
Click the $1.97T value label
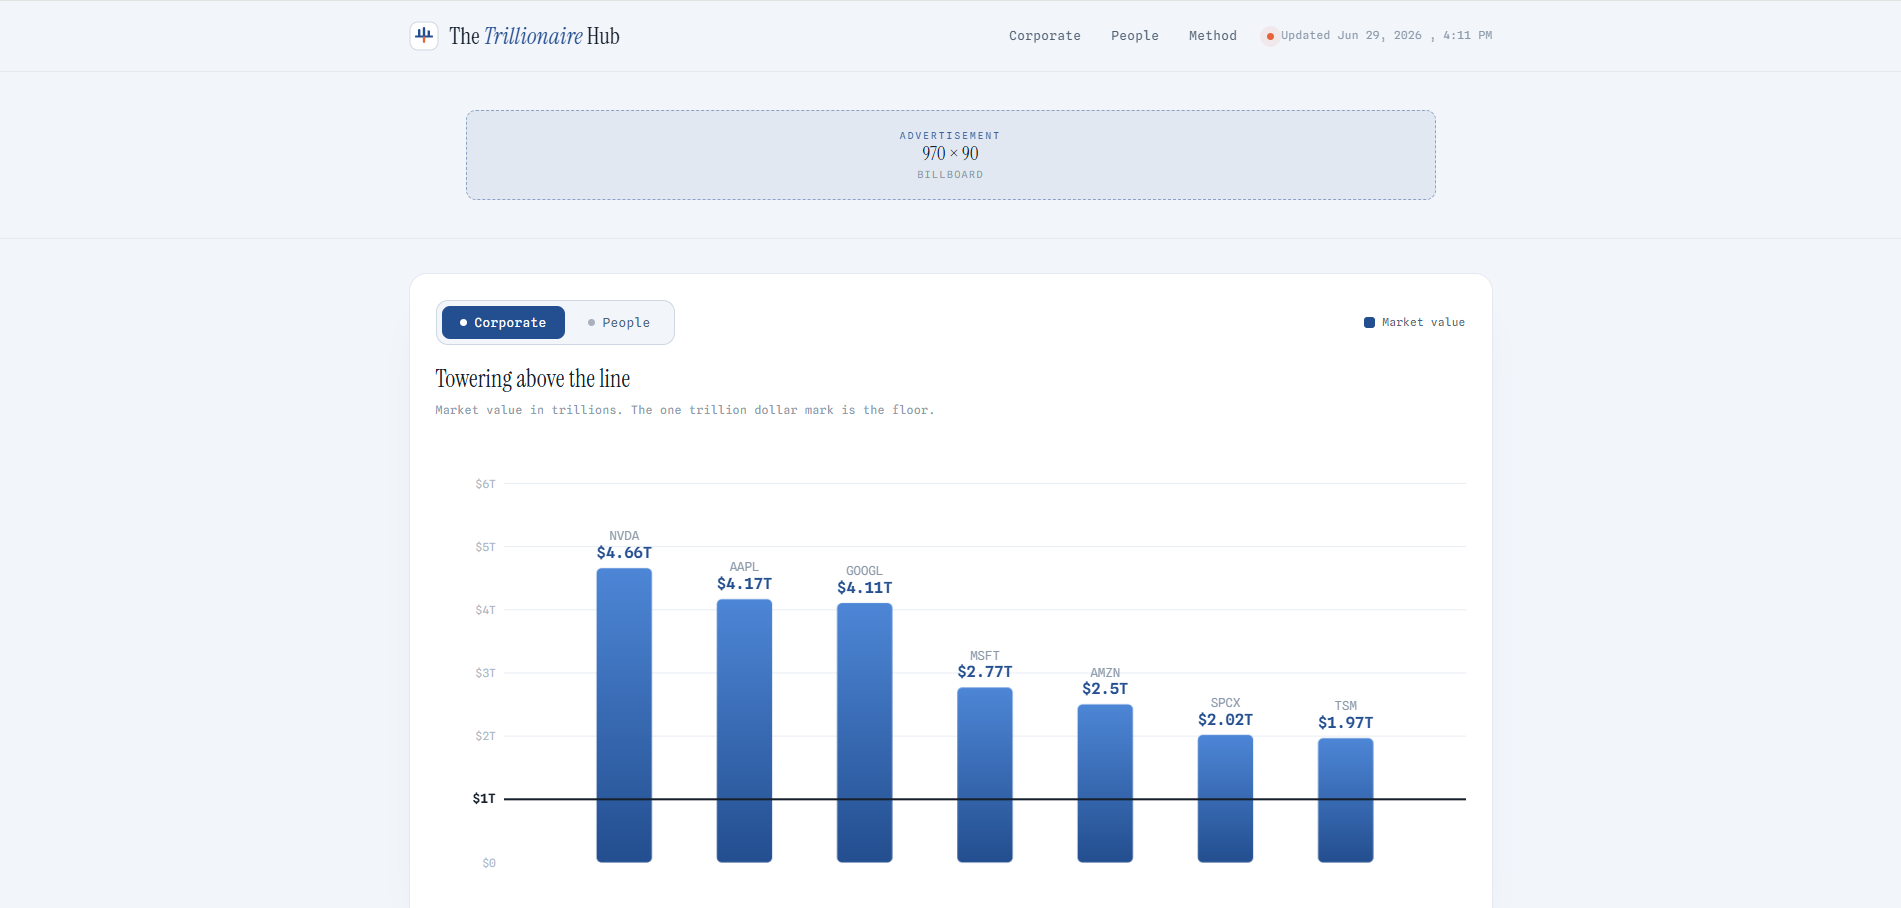pos(1346,723)
